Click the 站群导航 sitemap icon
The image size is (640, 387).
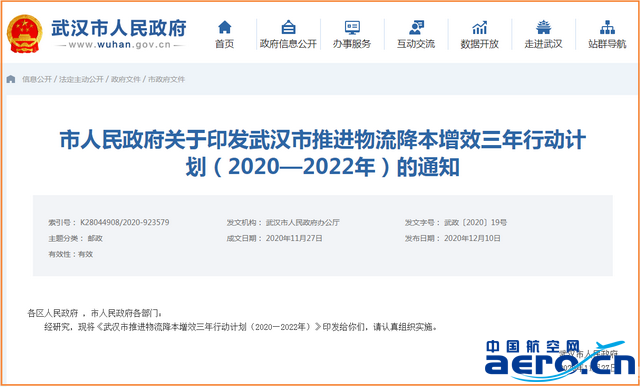tap(607, 27)
